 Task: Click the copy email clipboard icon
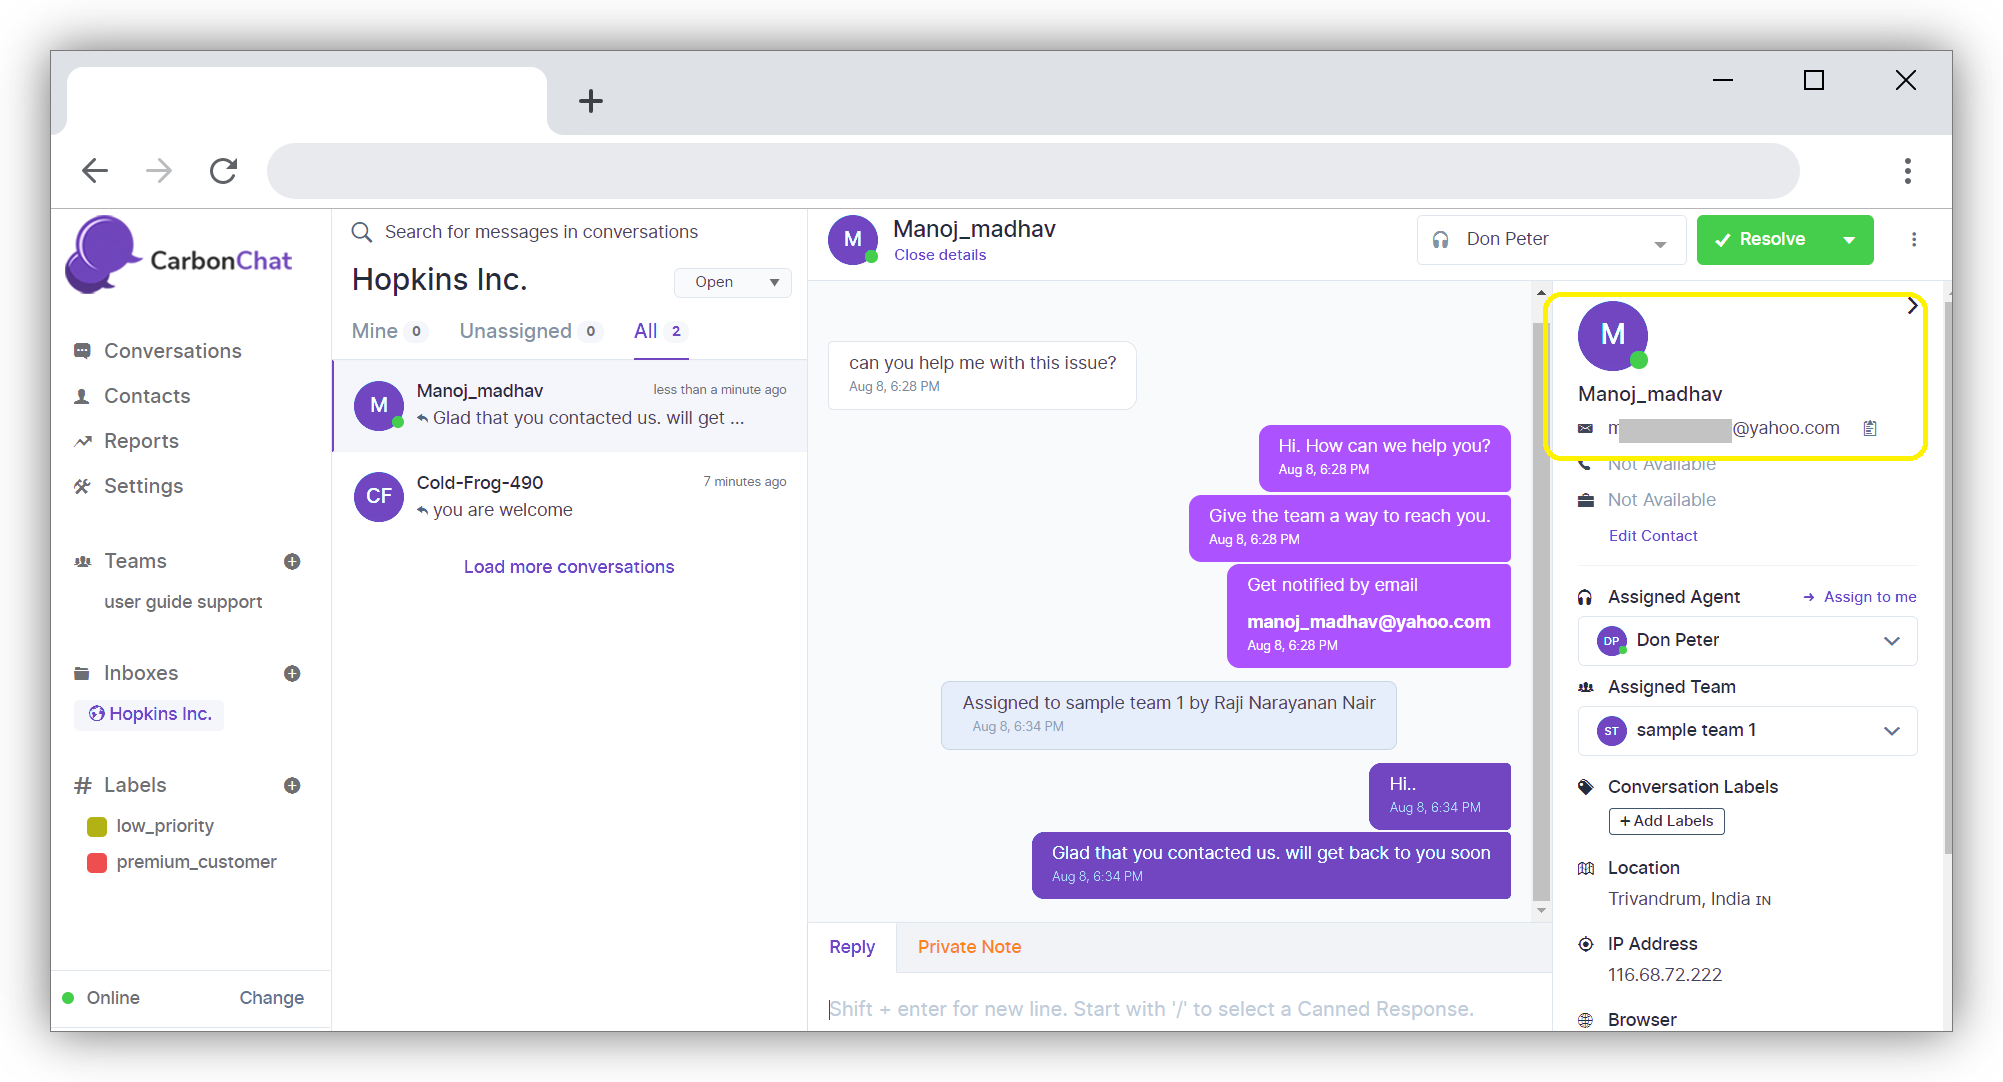pos(1870,428)
